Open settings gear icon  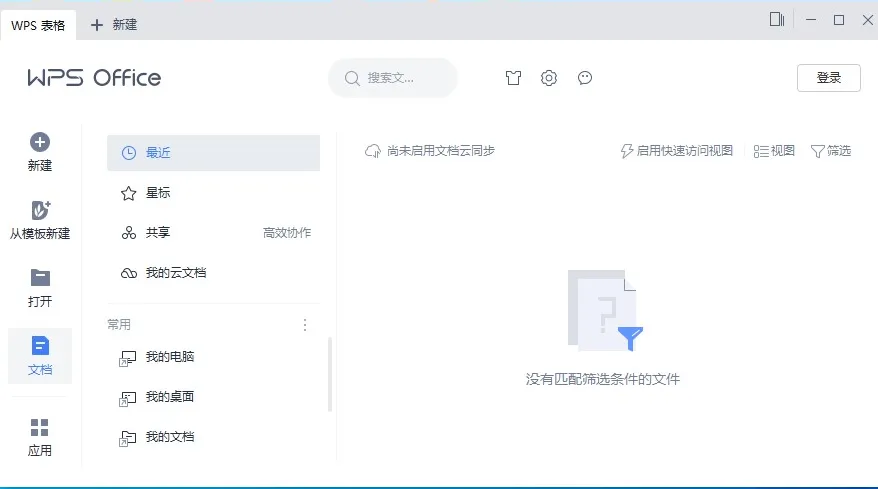[x=549, y=78]
